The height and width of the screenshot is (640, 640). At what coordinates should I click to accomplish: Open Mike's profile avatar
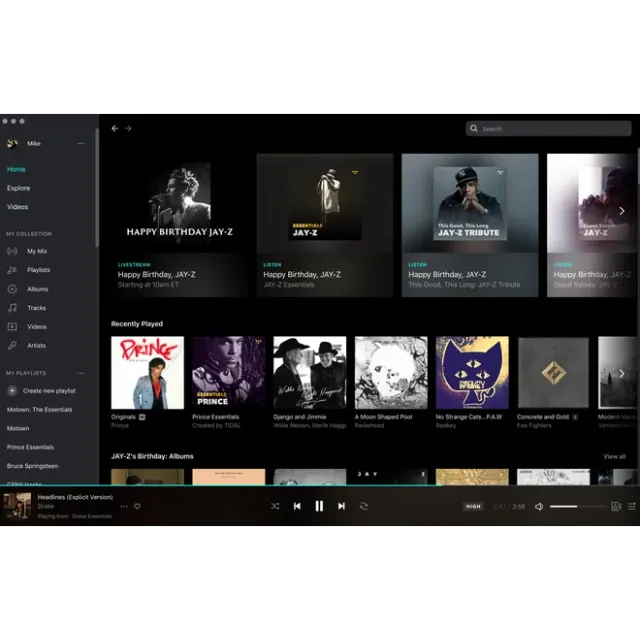[x=12, y=143]
